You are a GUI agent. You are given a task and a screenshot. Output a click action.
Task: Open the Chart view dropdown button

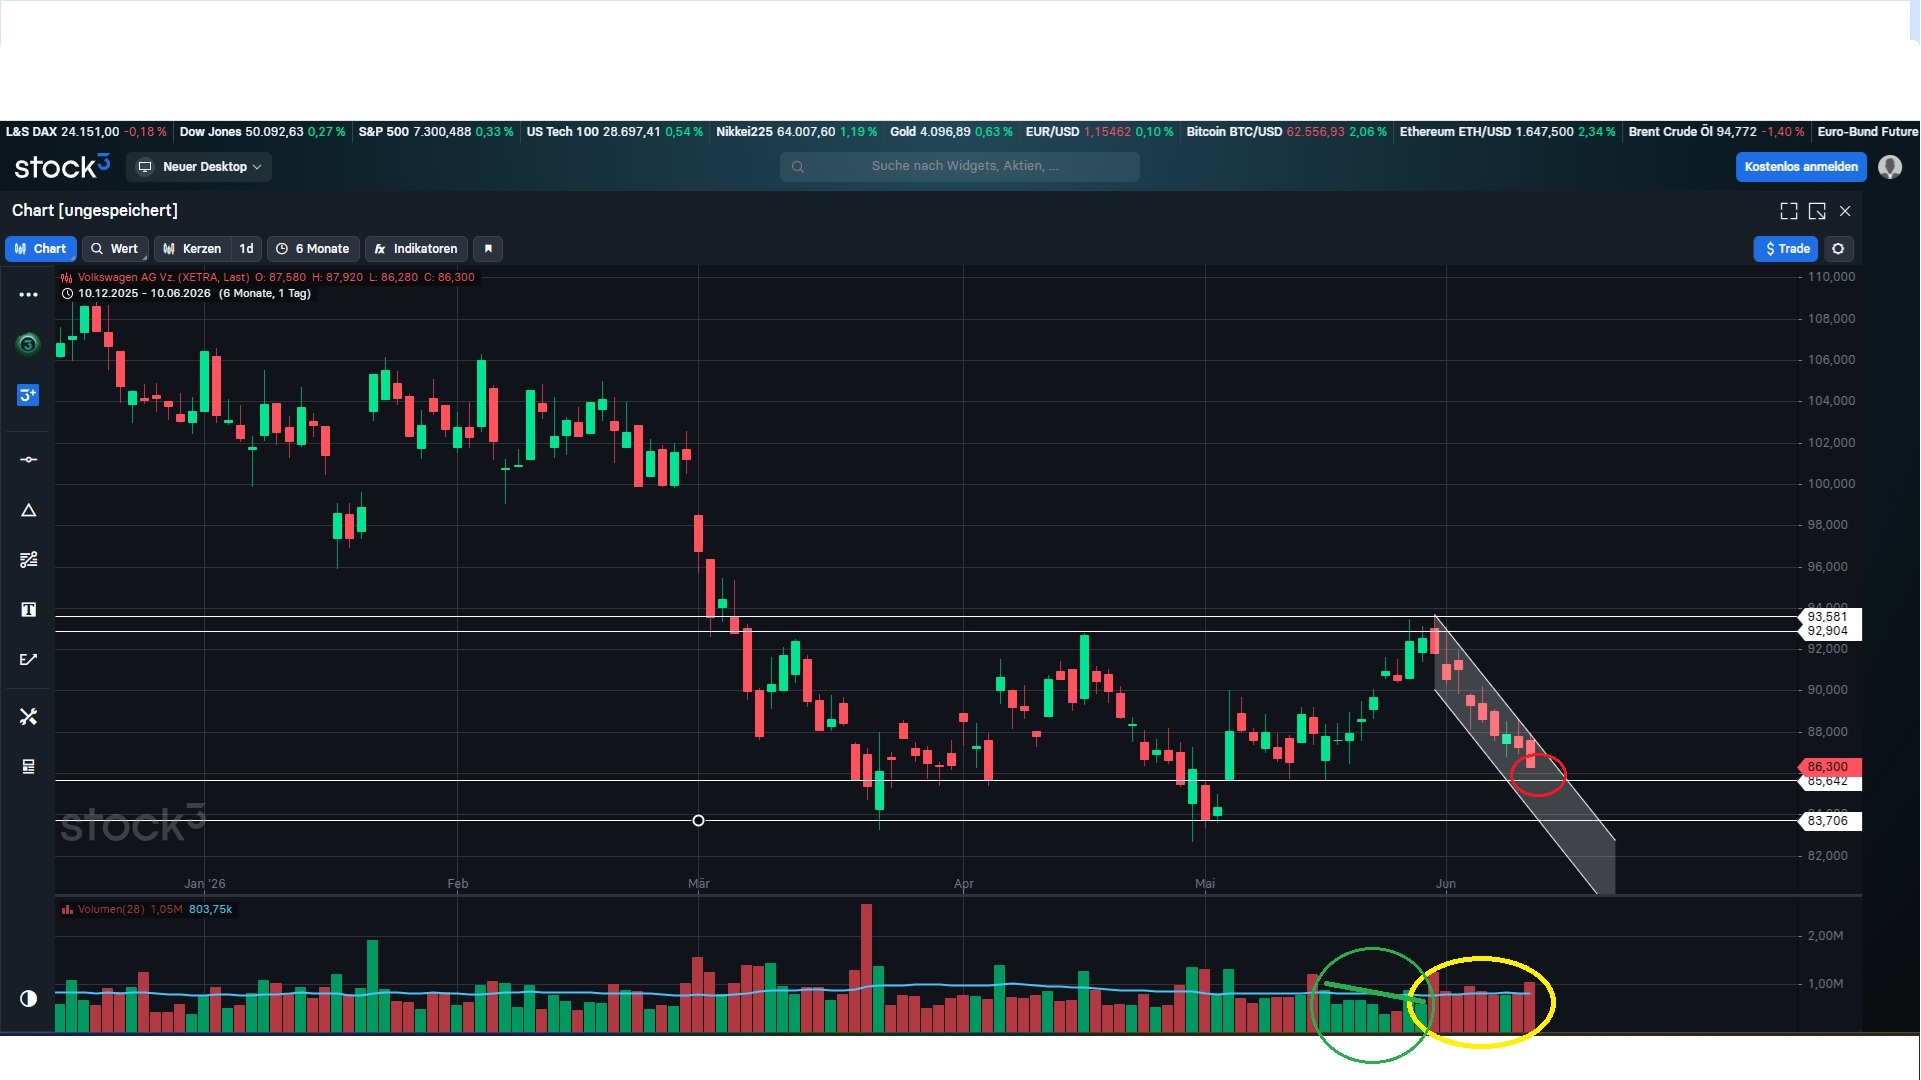[x=41, y=249]
